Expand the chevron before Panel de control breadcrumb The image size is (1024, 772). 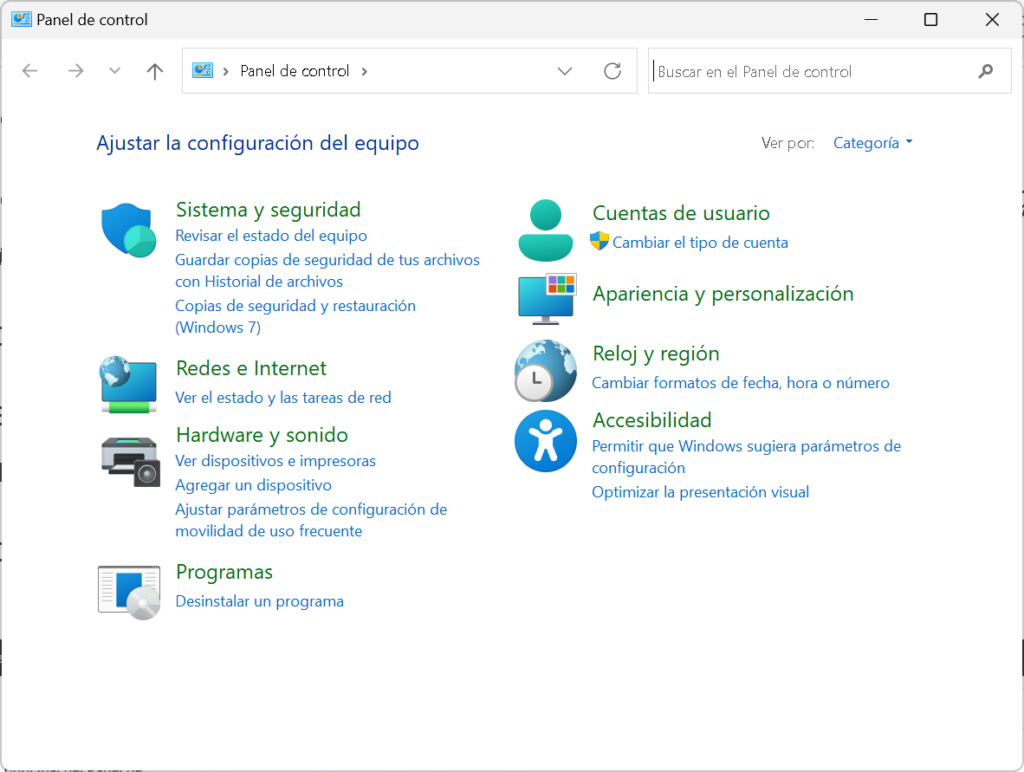click(225, 71)
